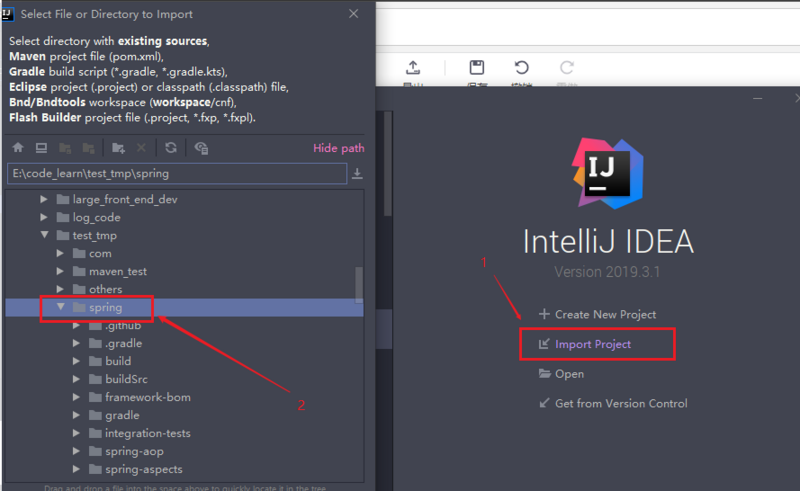Screen dimensions: 800x491
Task: Select the gradle folder
Action: pyautogui.click(x=122, y=415)
